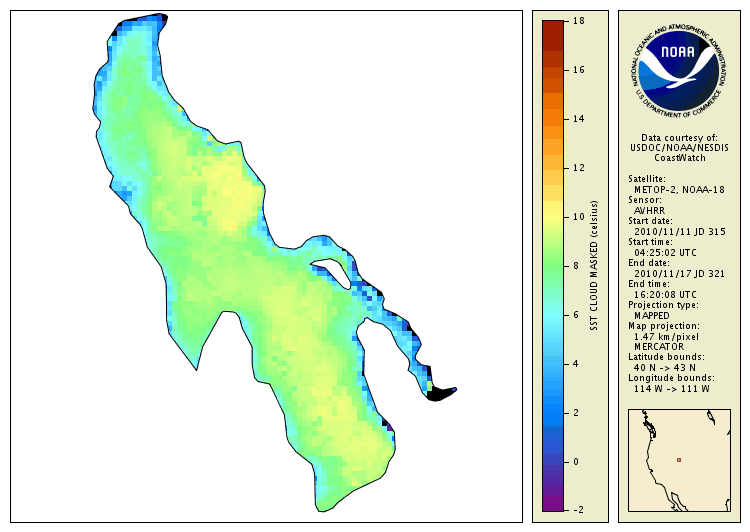Click the 'Data courtesy of:' text
The image size is (750, 532).
coord(679,138)
